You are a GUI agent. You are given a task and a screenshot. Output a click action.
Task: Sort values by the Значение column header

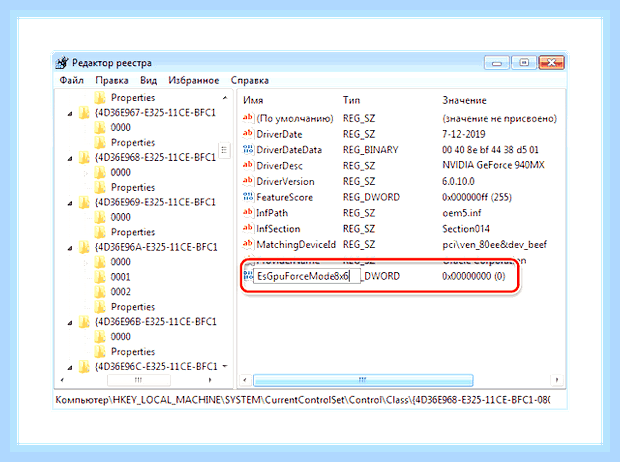464,100
